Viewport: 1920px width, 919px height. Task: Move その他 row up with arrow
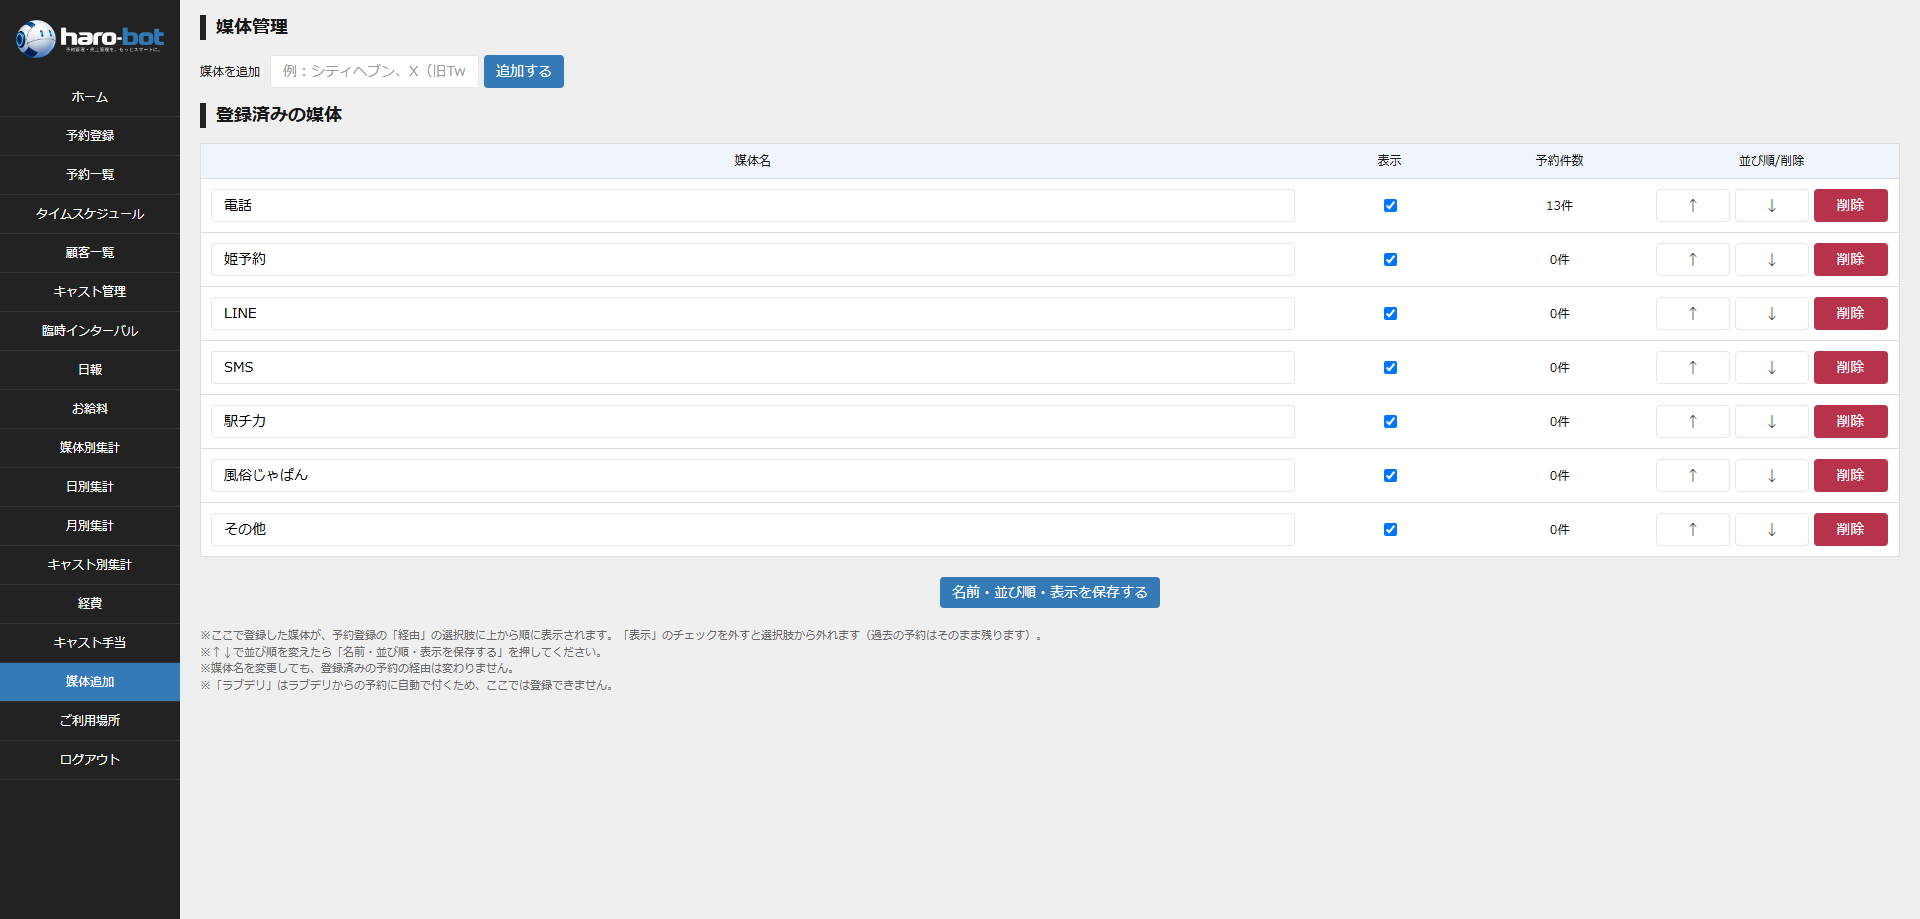point(1693,529)
